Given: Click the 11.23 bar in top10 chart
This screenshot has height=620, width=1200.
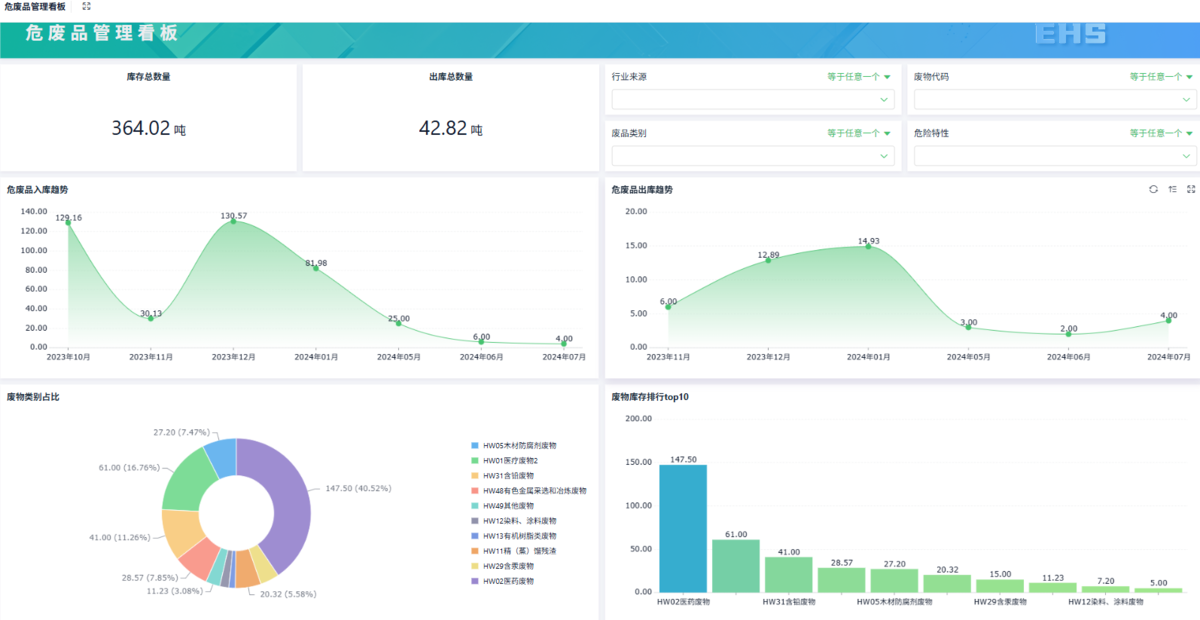Looking at the screenshot, I should (x=1053, y=587).
